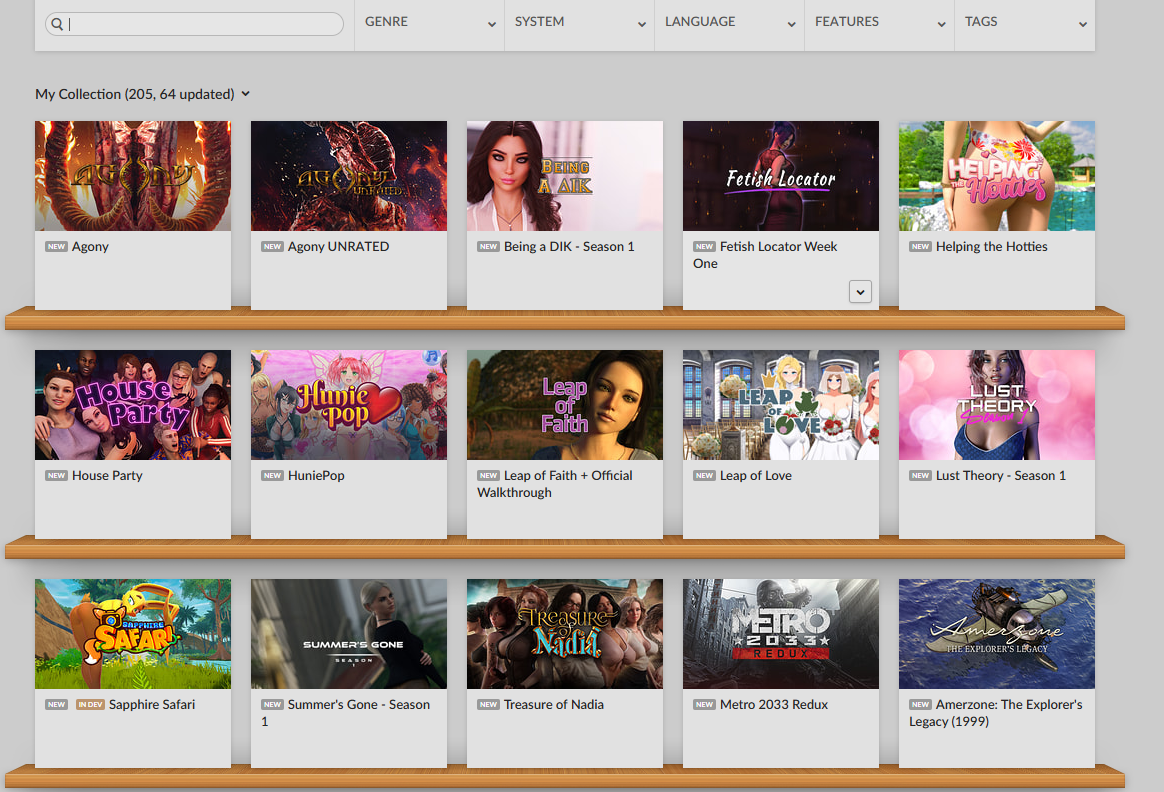The width and height of the screenshot is (1164, 792).
Task: Open the Amerzone Explorer's Legacy cover
Action: [997, 634]
